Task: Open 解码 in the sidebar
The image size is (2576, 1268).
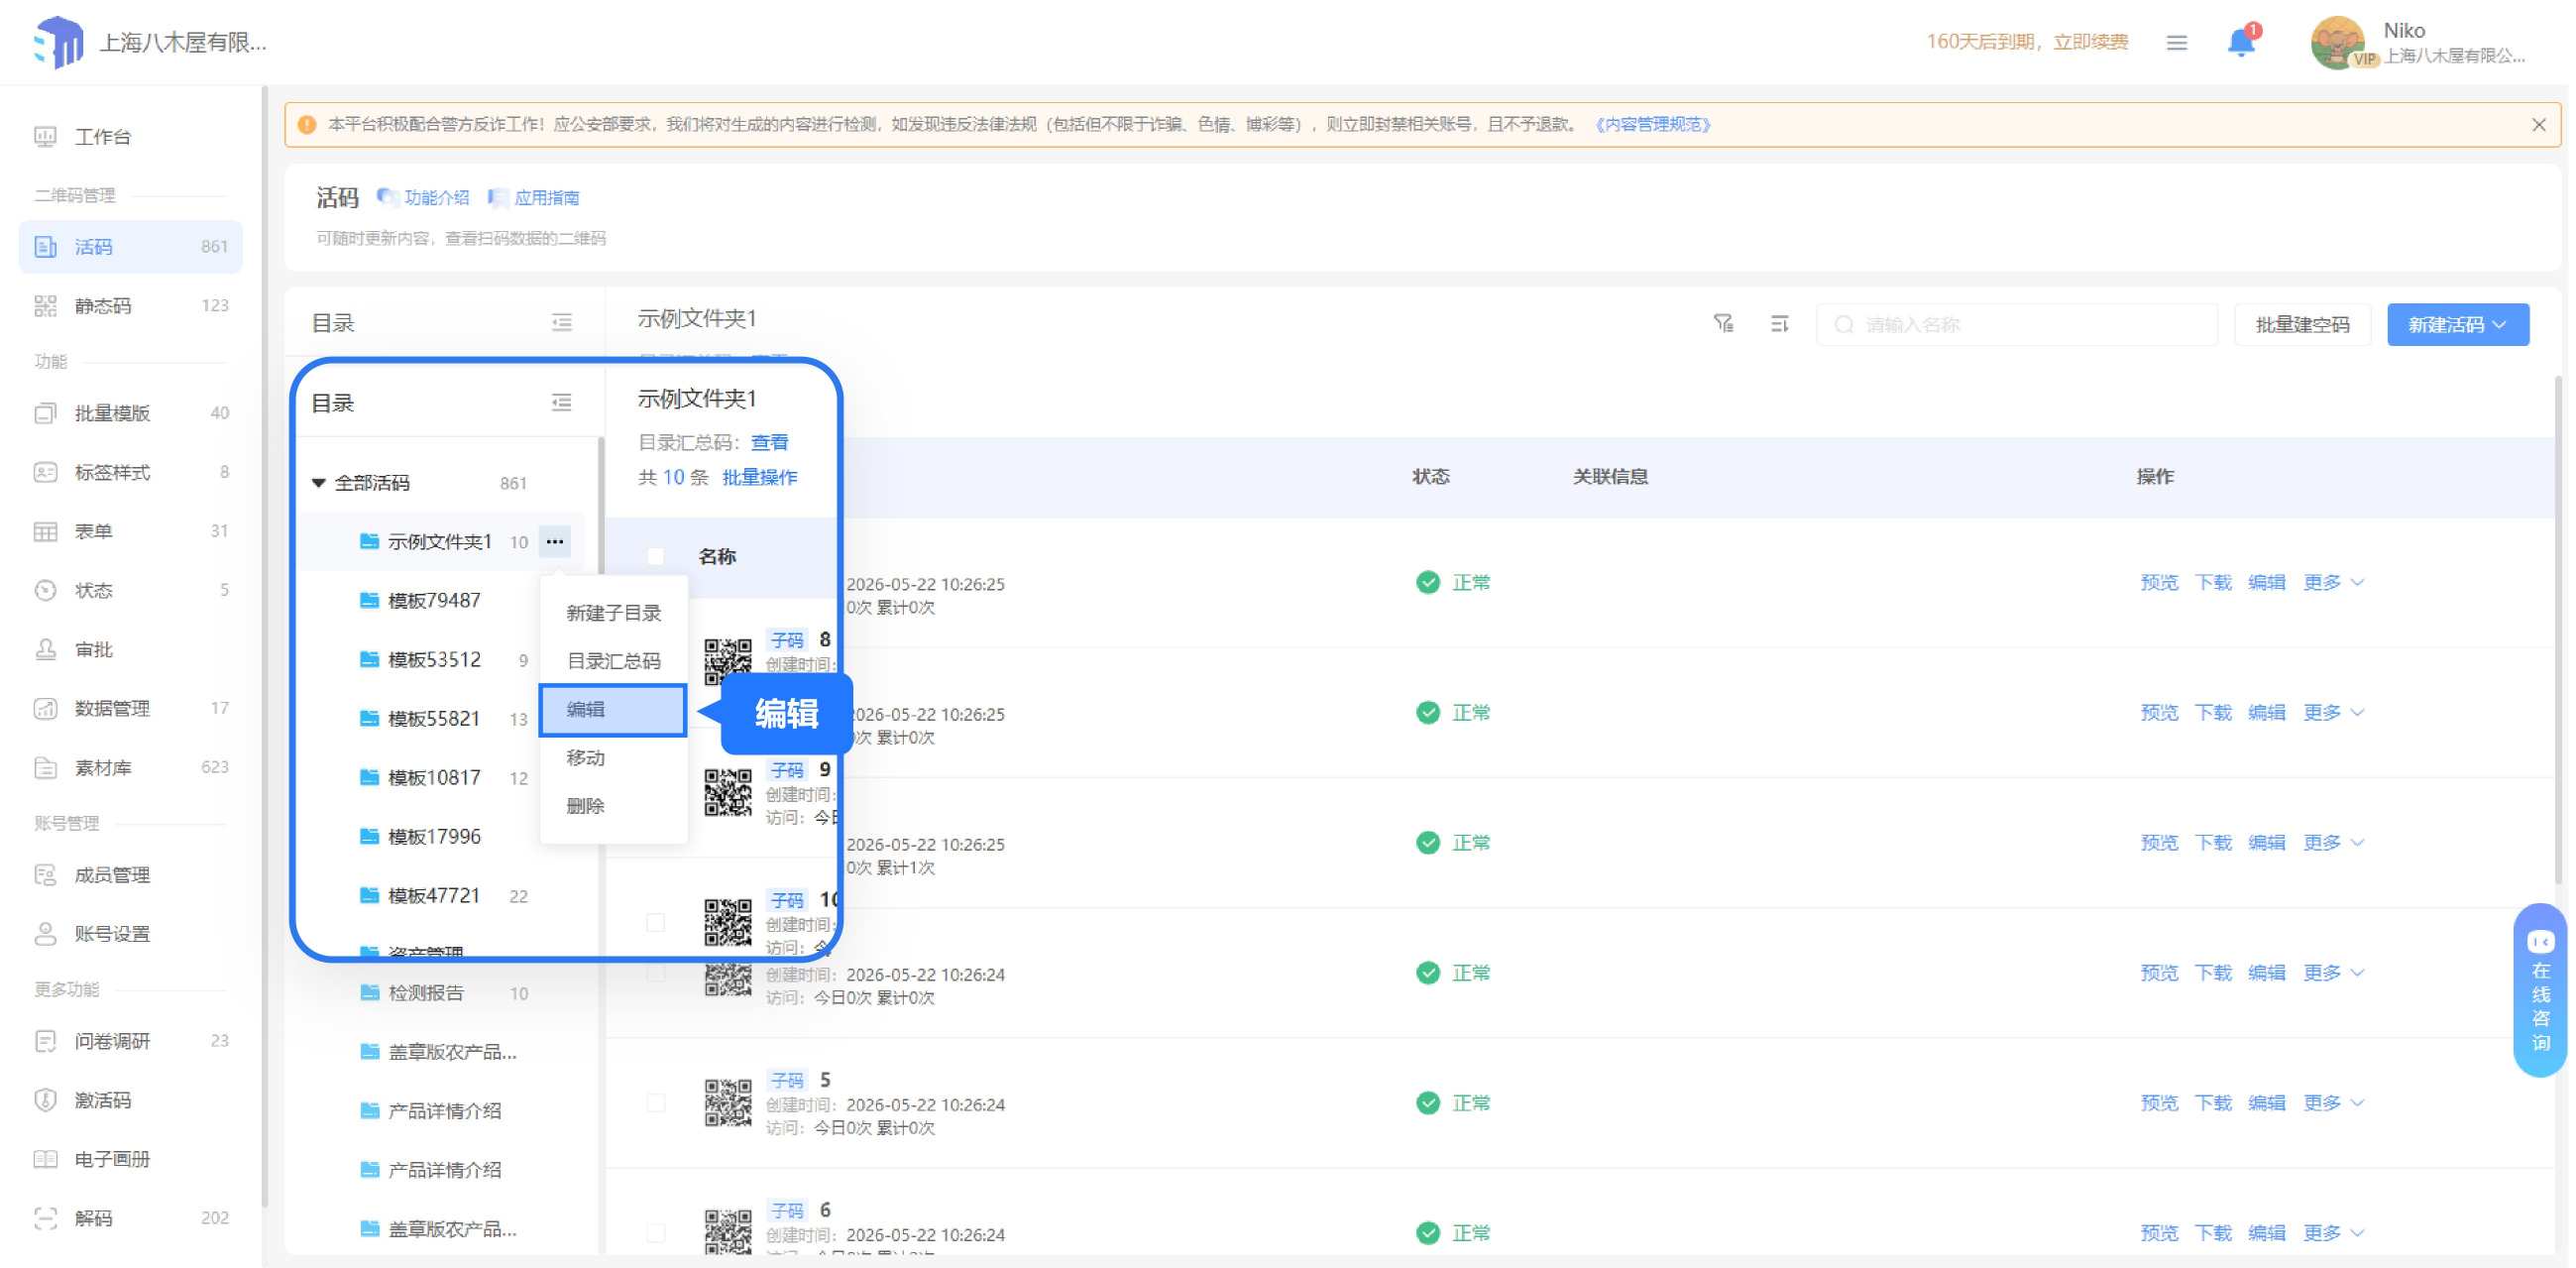Action: coord(130,1218)
